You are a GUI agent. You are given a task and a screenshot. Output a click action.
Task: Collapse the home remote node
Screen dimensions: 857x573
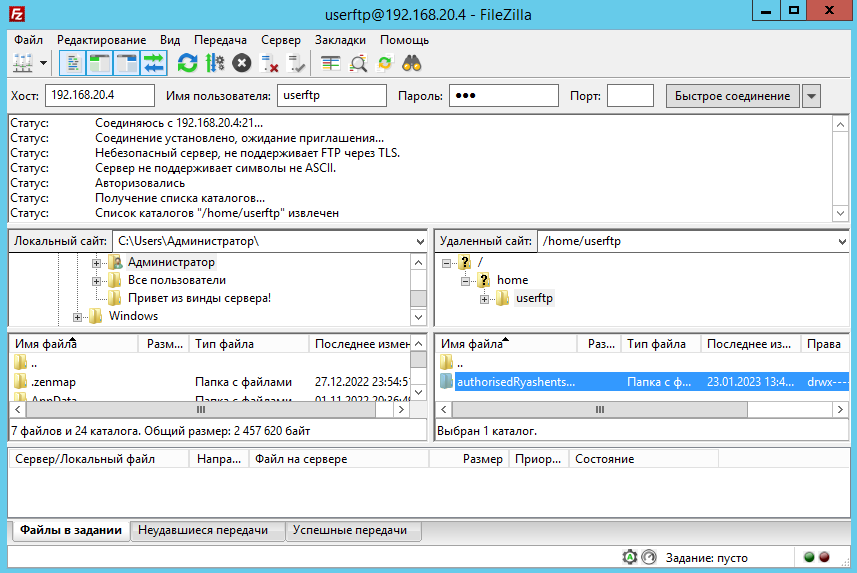[466, 281]
